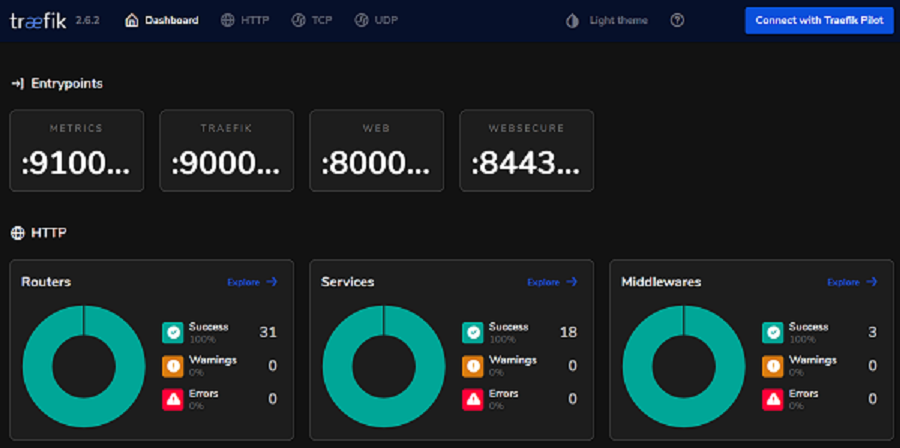
Task: Click the Routers card title
Action: point(46,282)
